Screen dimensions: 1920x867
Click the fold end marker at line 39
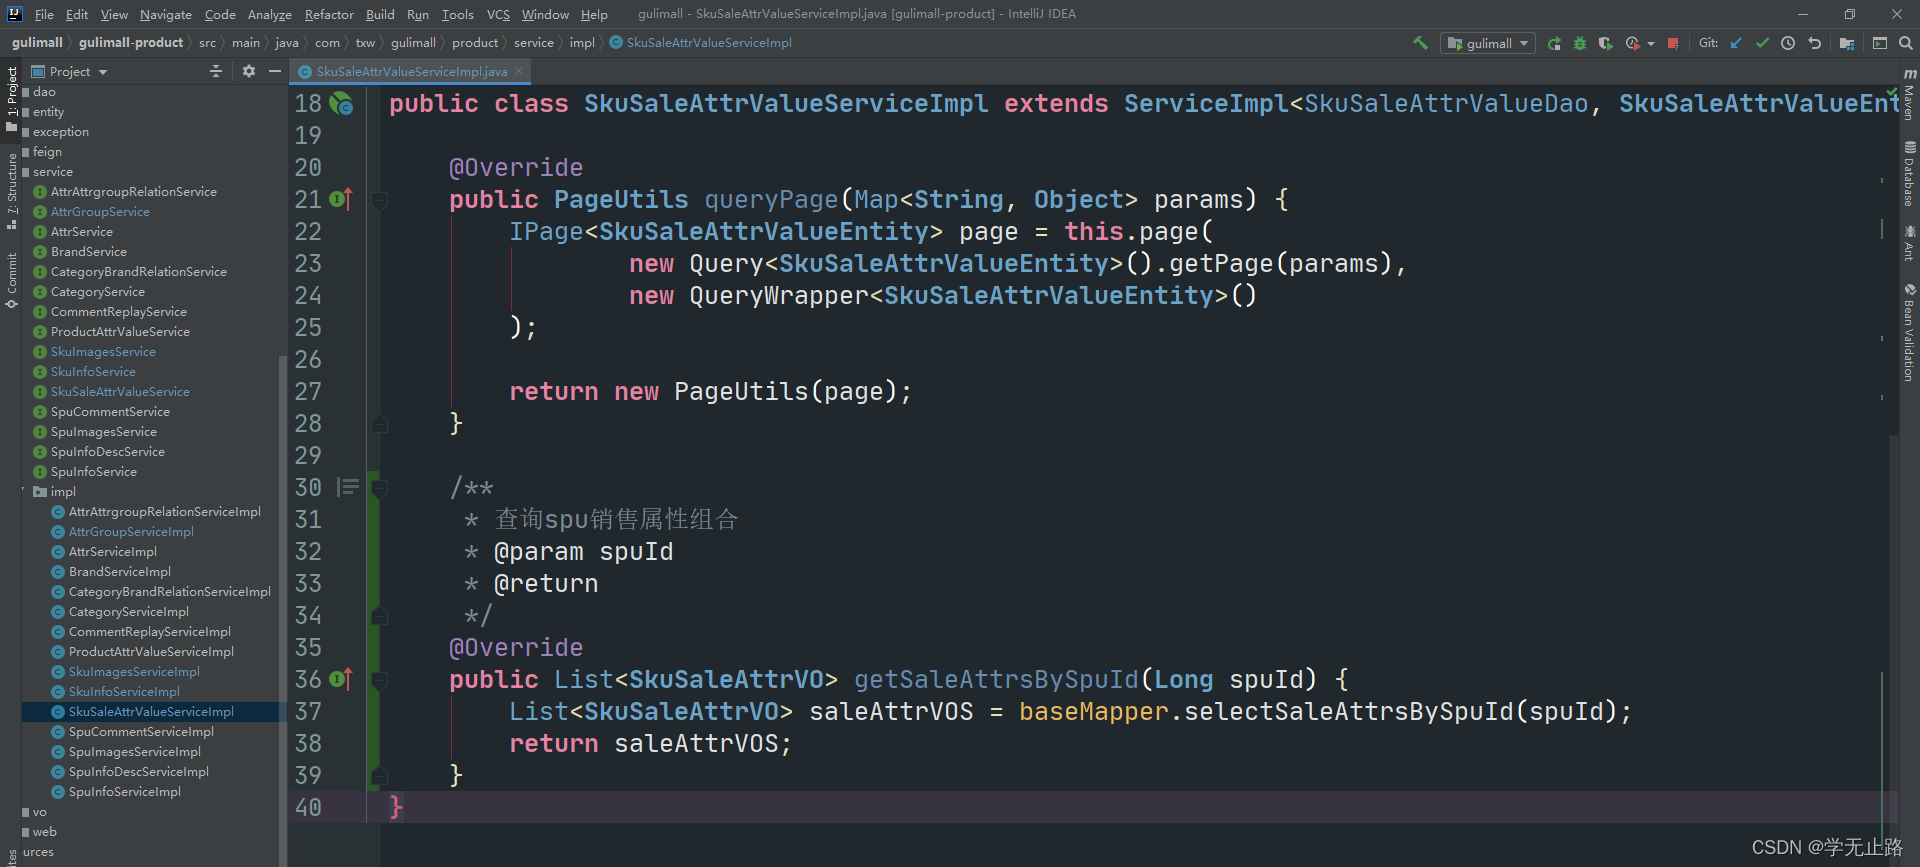[x=379, y=775]
